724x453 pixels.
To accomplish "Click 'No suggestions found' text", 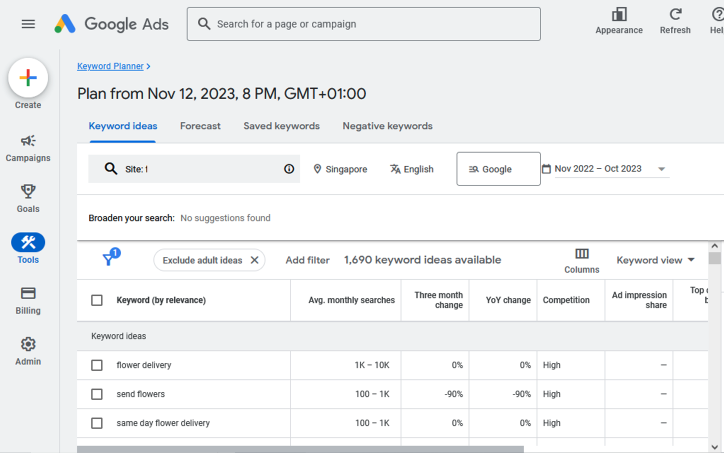I will 225,218.
